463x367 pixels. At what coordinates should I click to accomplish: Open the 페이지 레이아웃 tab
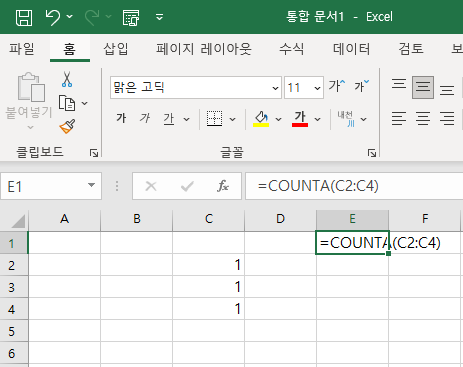click(204, 49)
